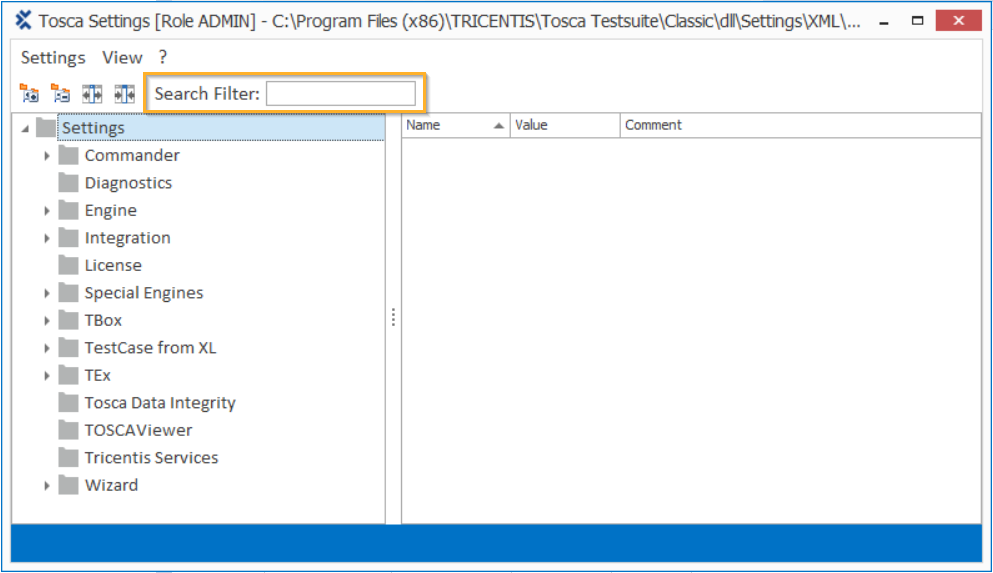Click the widen columns toolbar icon

coord(92,94)
